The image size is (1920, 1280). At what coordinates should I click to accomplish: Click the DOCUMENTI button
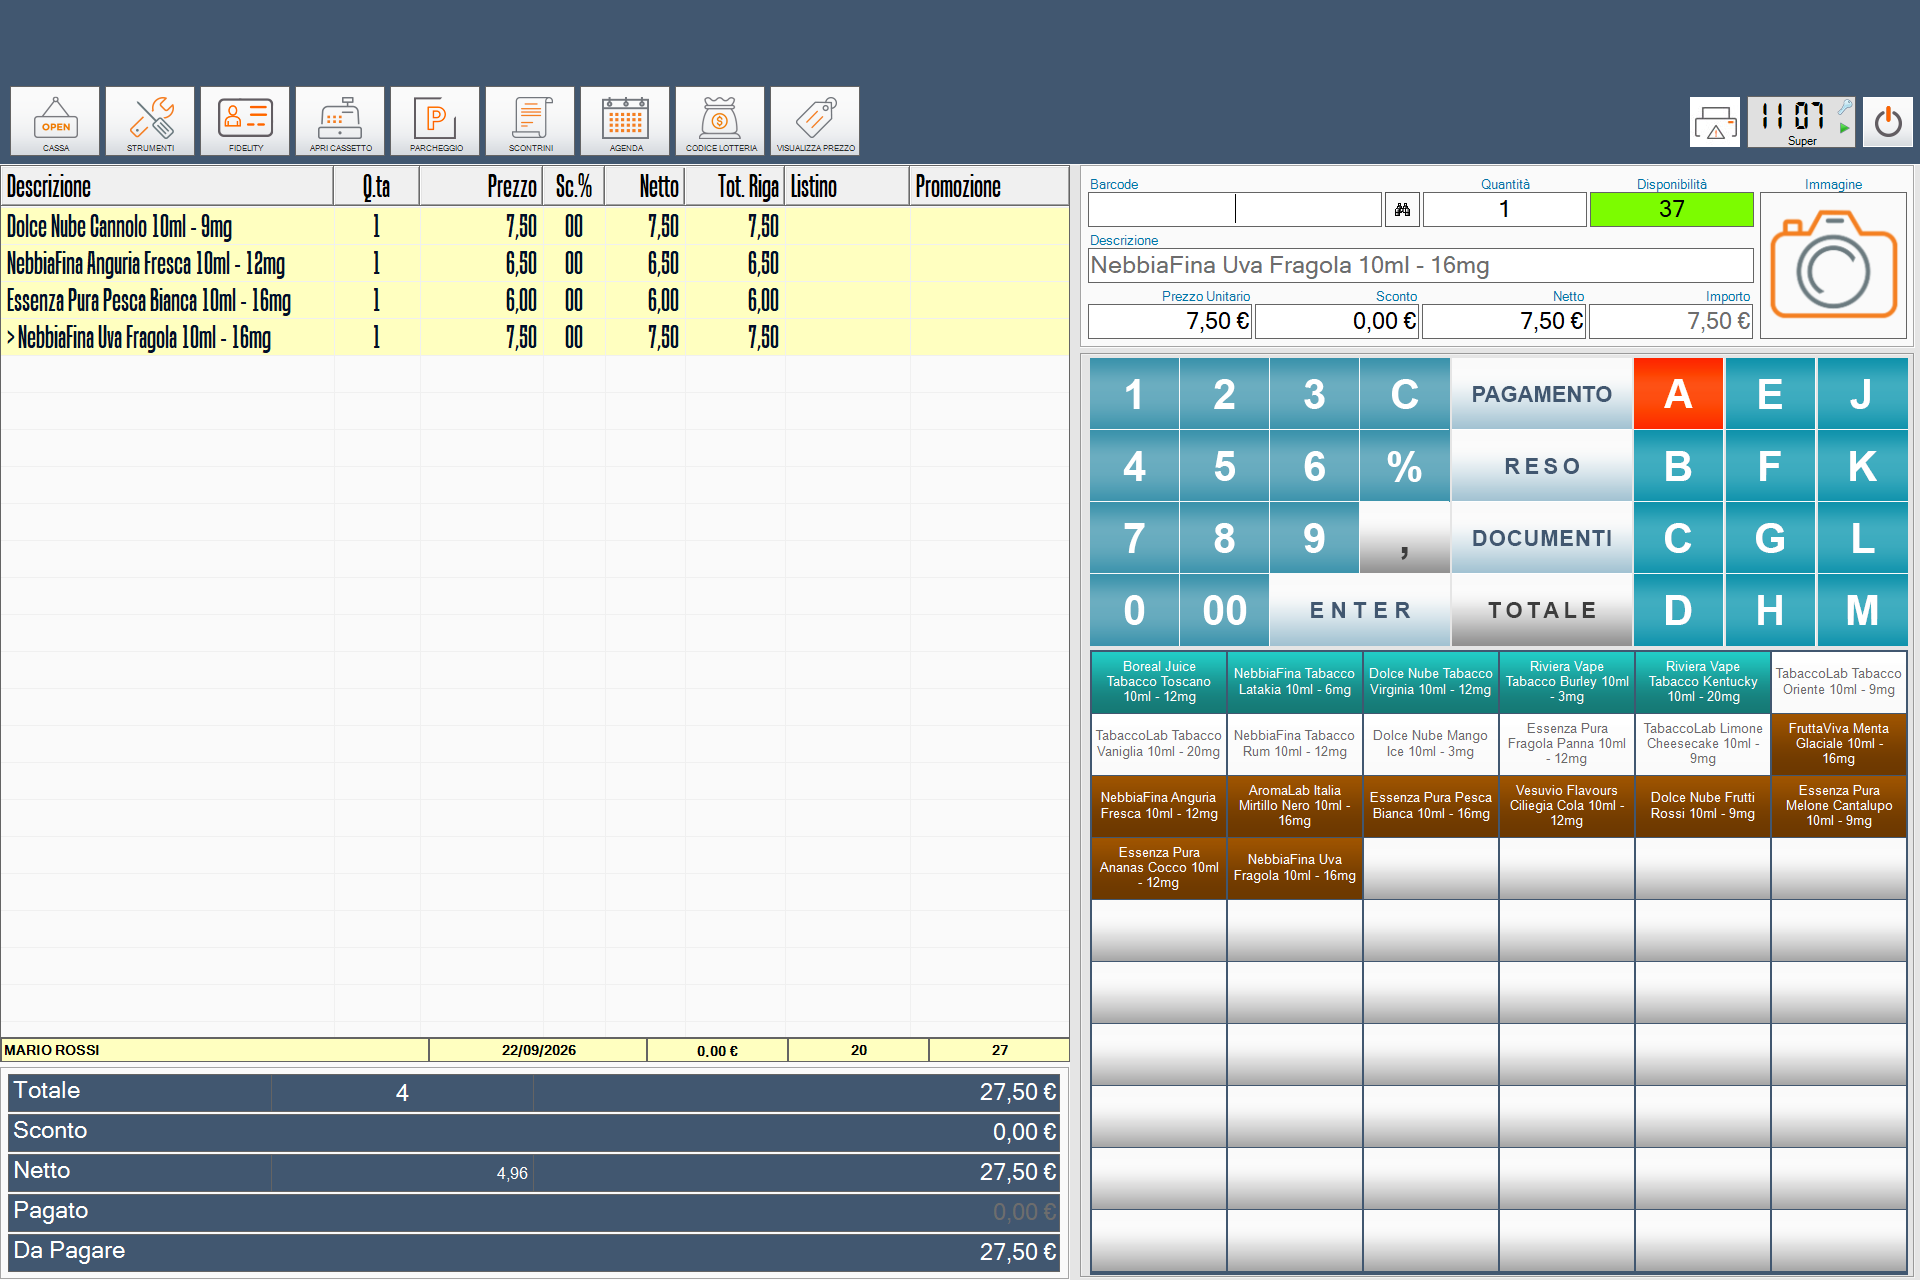(x=1541, y=538)
